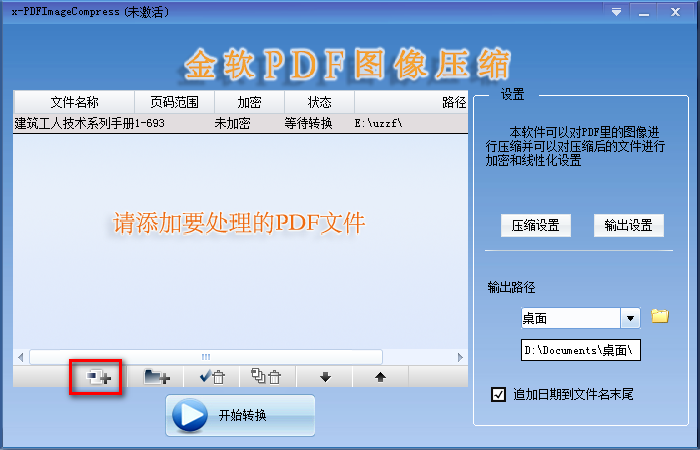Click the scrollbar left arrow
The image size is (700, 450).
(x=21, y=357)
